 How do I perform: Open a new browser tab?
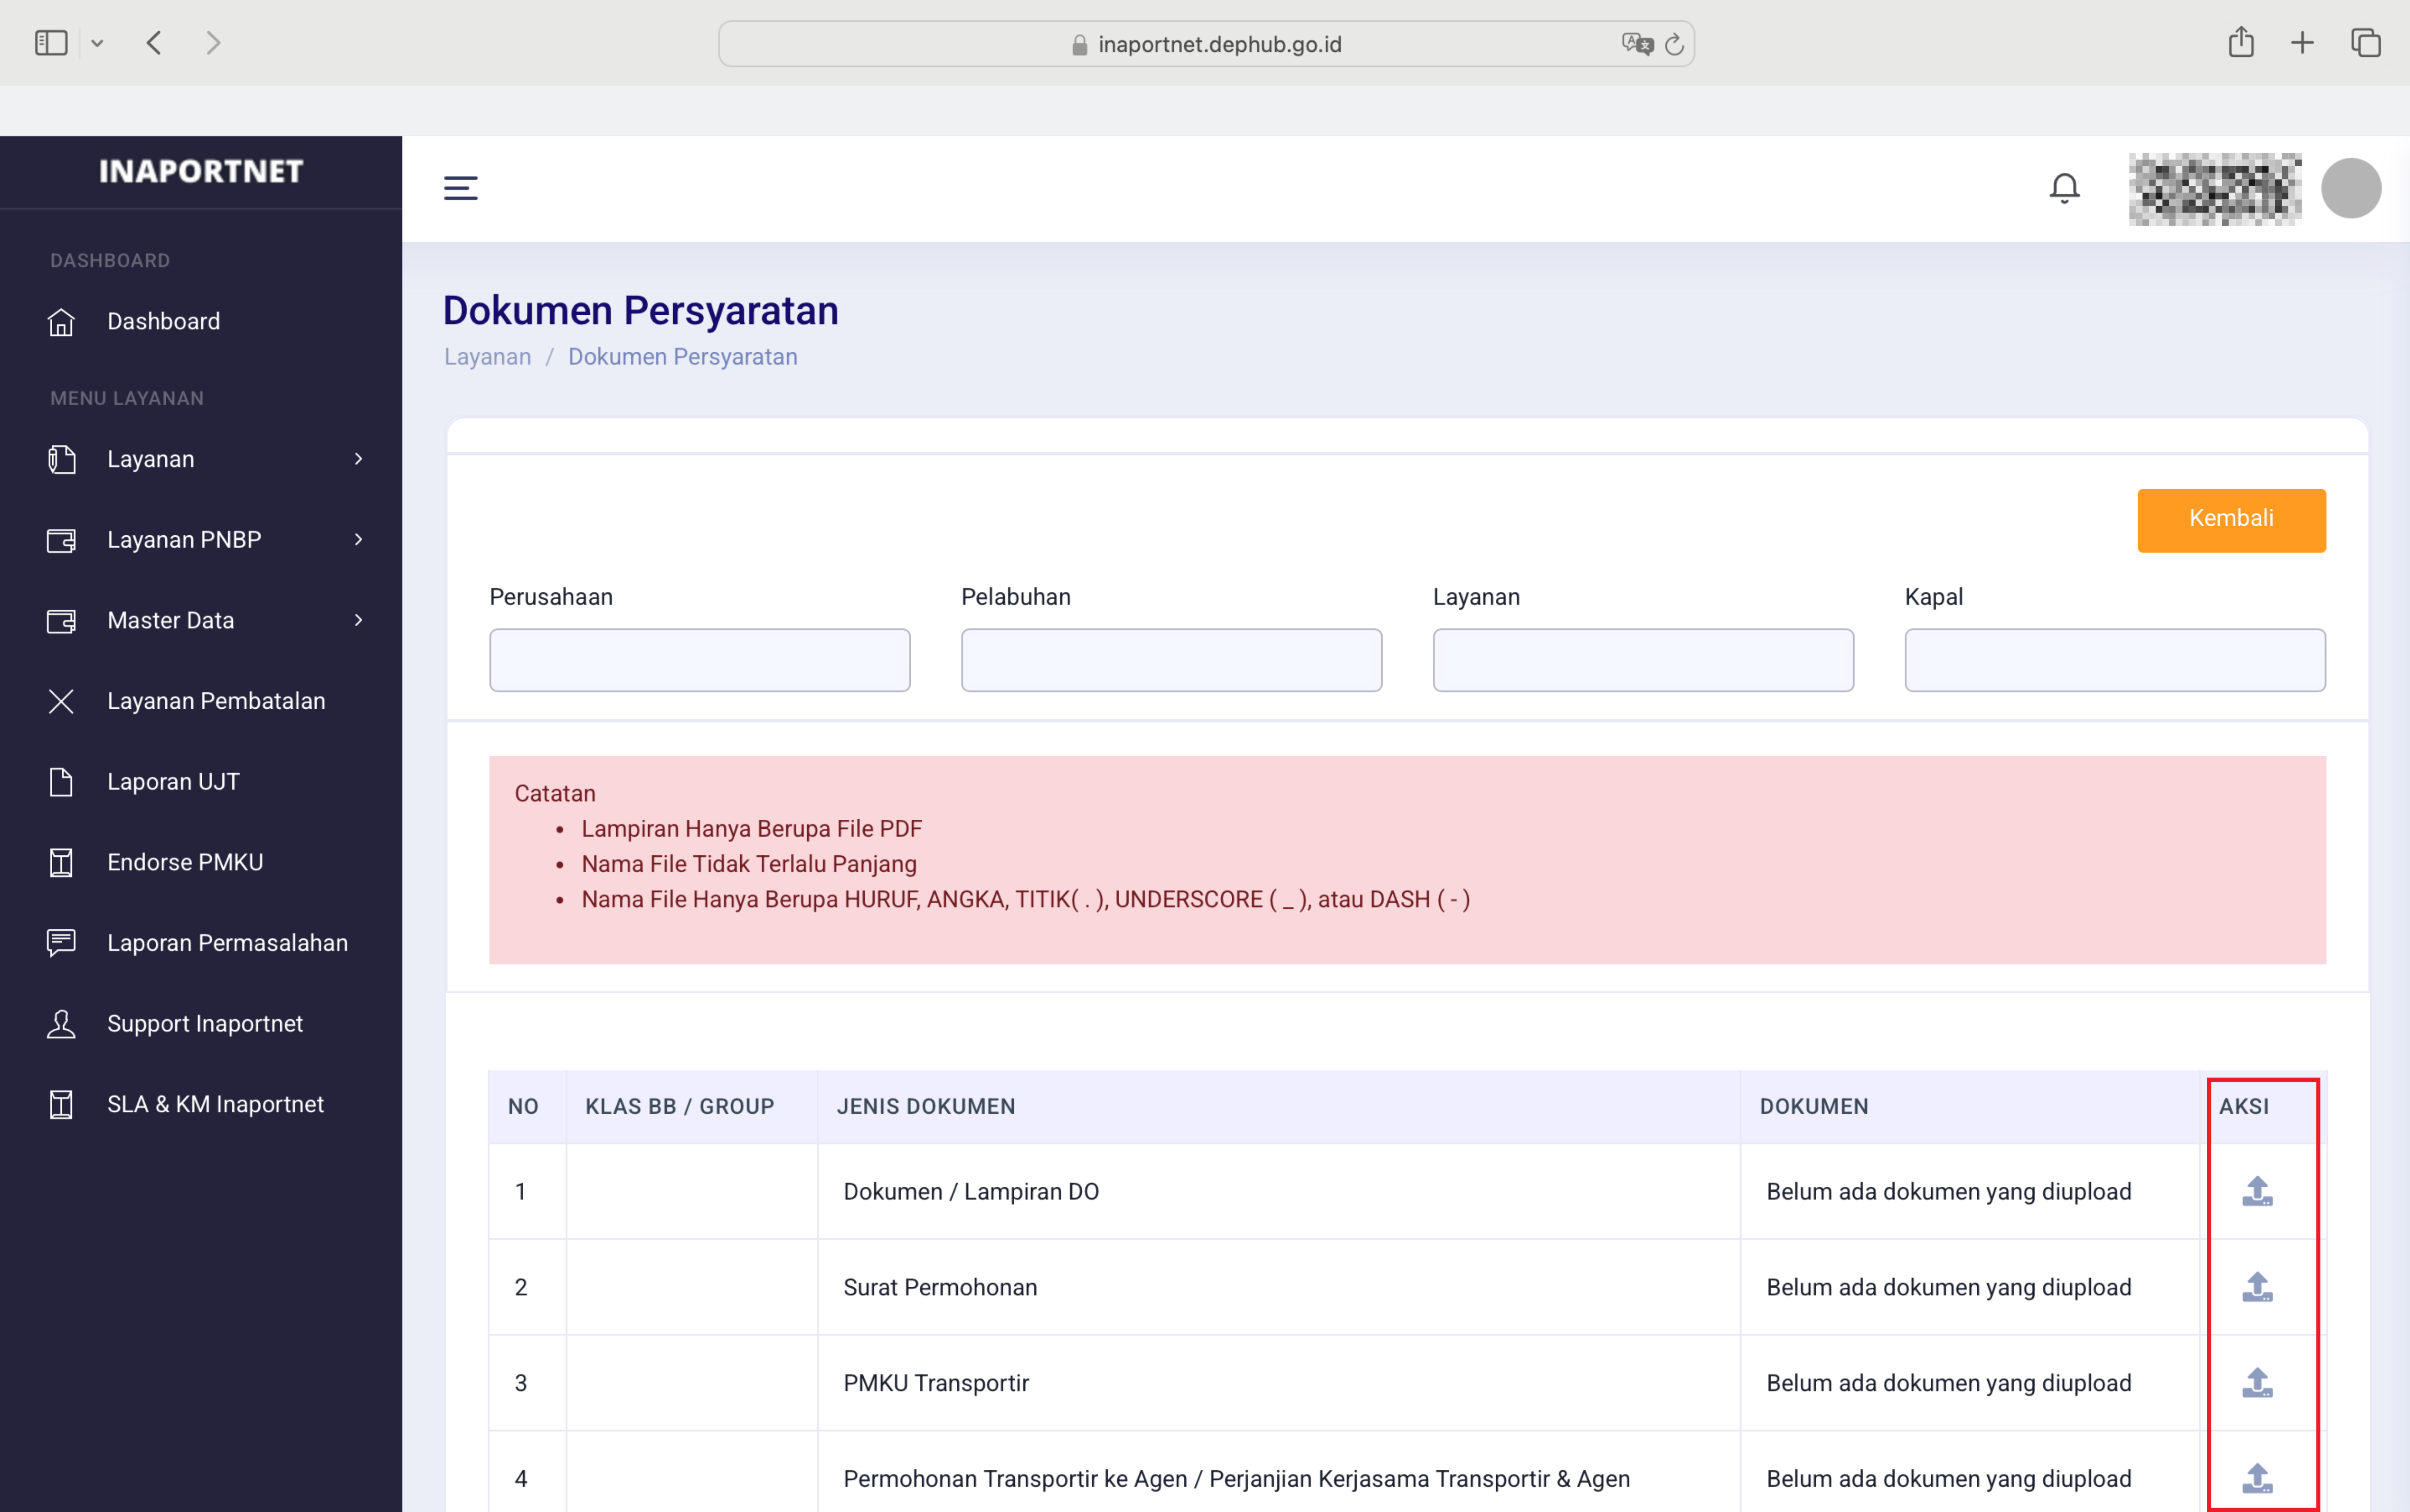coord(2302,43)
